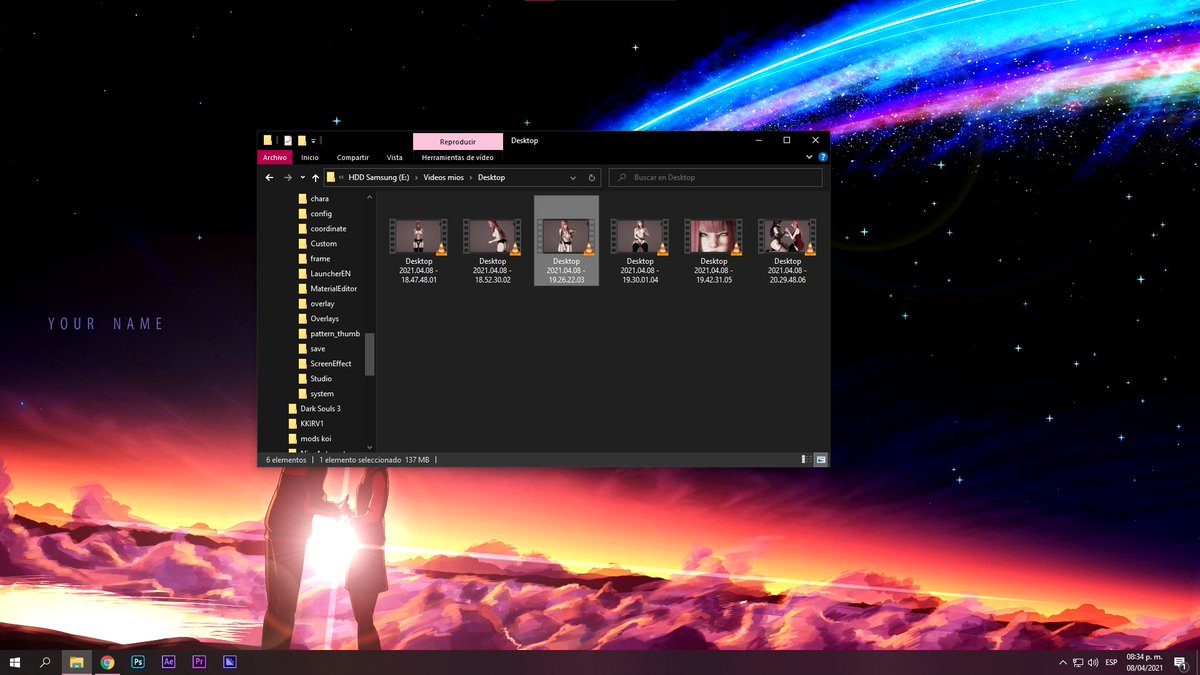Screen dimensions: 1200x675
Task: Refresh the Desktop folder view
Action: [592, 177]
